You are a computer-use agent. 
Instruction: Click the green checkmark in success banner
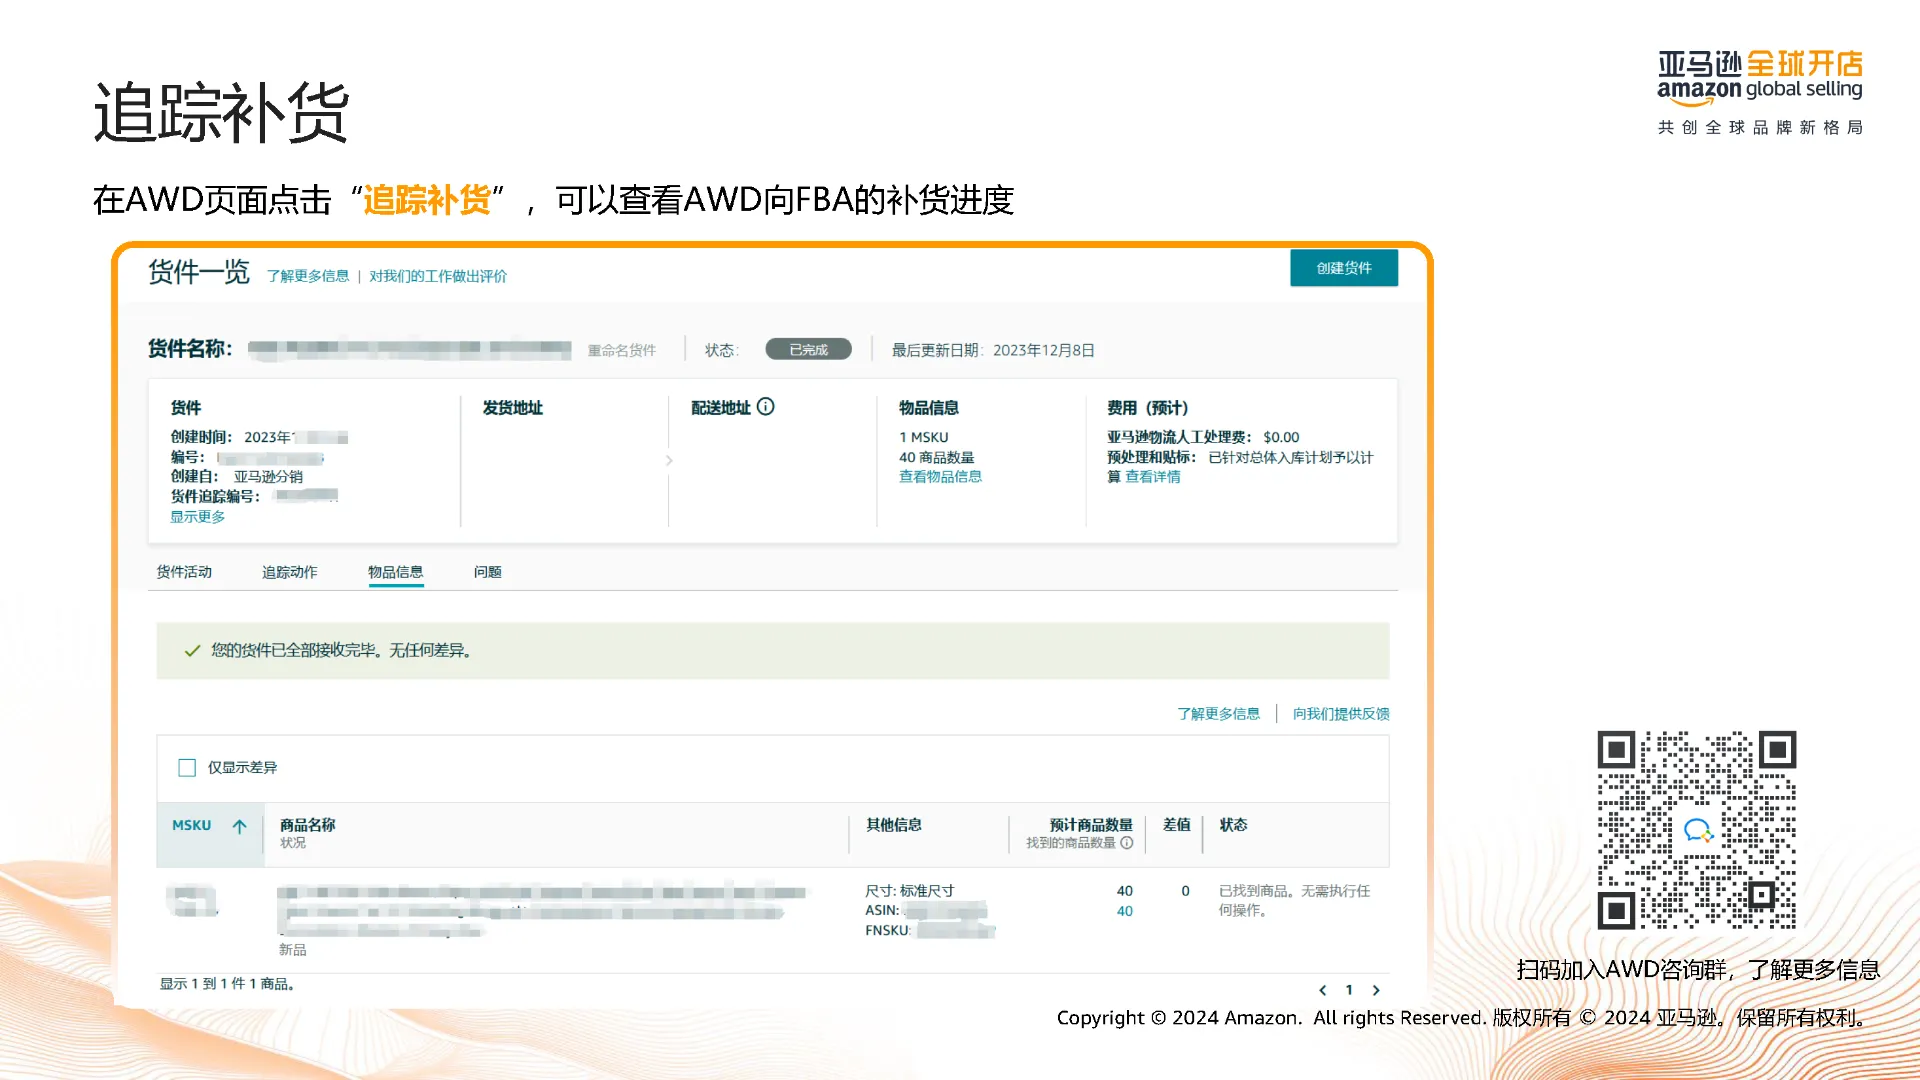tap(192, 651)
